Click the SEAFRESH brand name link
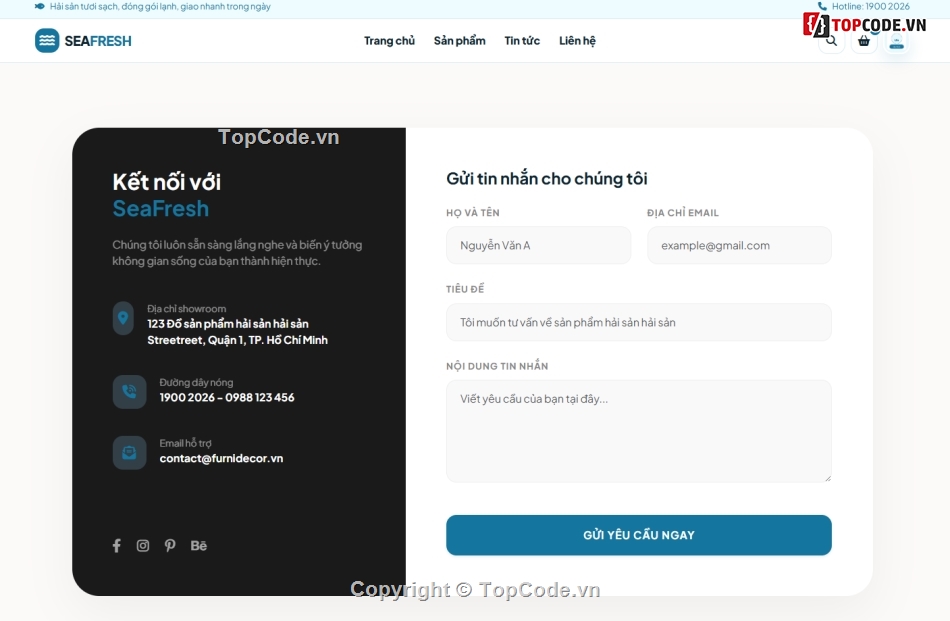This screenshot has width=950, height=621. point(98,41)
